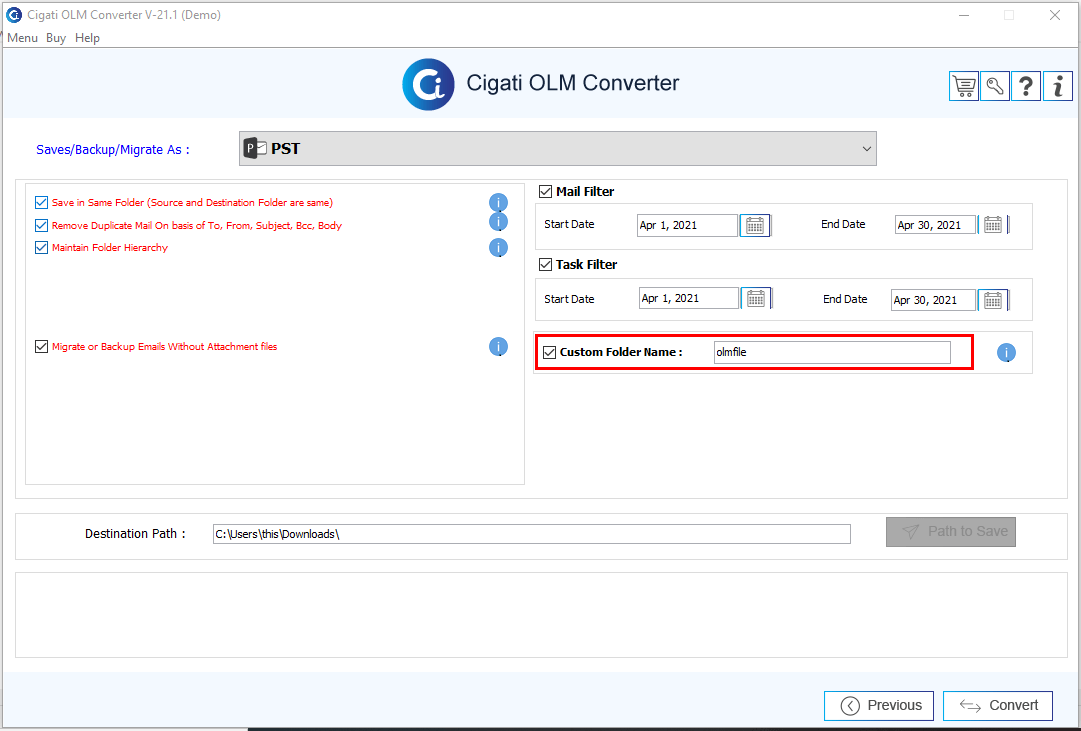1081x731 pixels.
Task: Click the key activation icon
Action: pyautogui.click(x=995, y=86)
